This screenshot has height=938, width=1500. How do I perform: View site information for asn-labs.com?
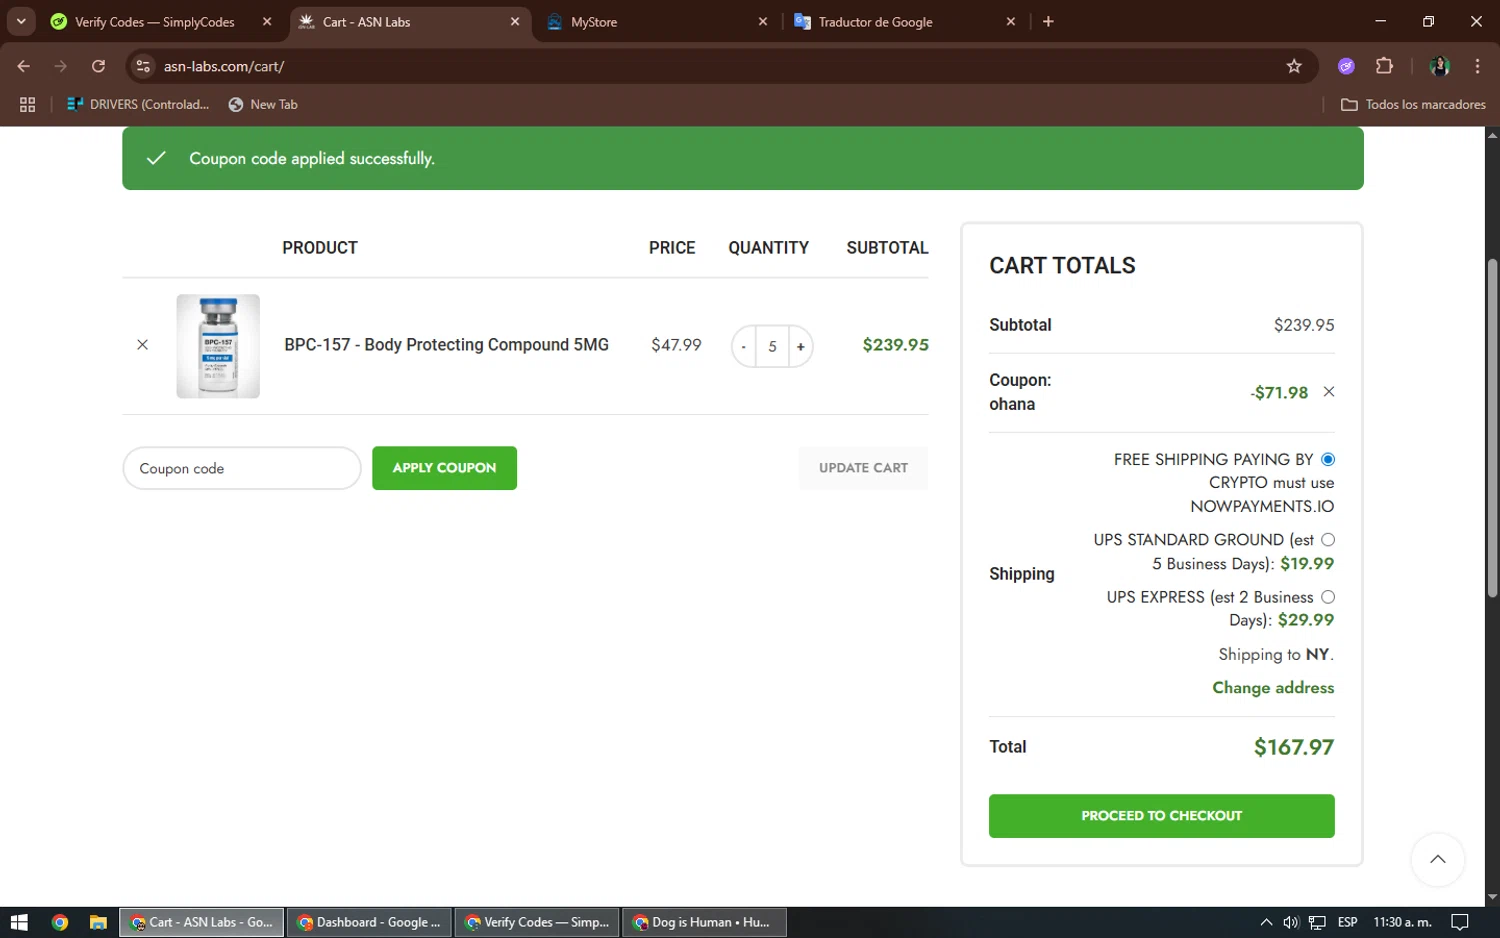pos(143,66)
